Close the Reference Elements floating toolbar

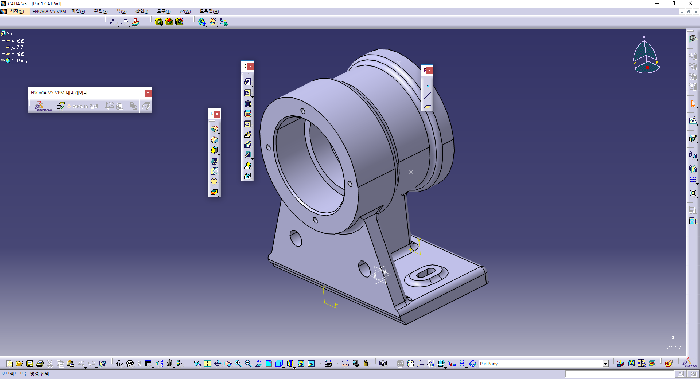[429, 71]
